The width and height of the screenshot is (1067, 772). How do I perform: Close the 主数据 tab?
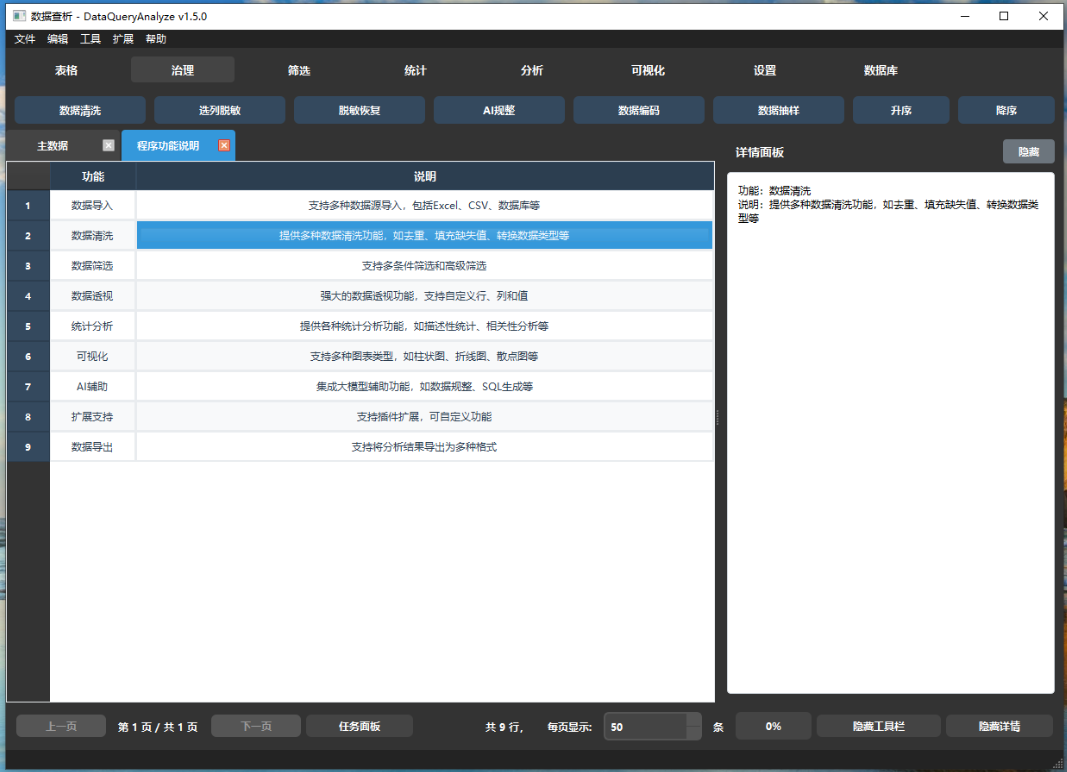(108, 146)
